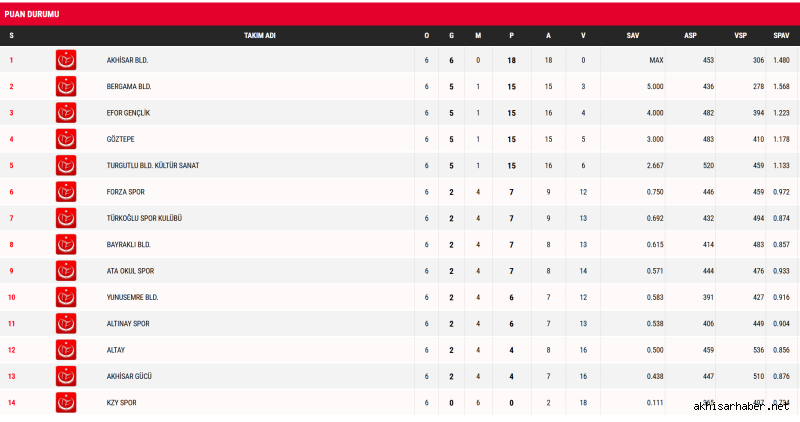Select the Ata Okul Spor team name

[130, 271]
